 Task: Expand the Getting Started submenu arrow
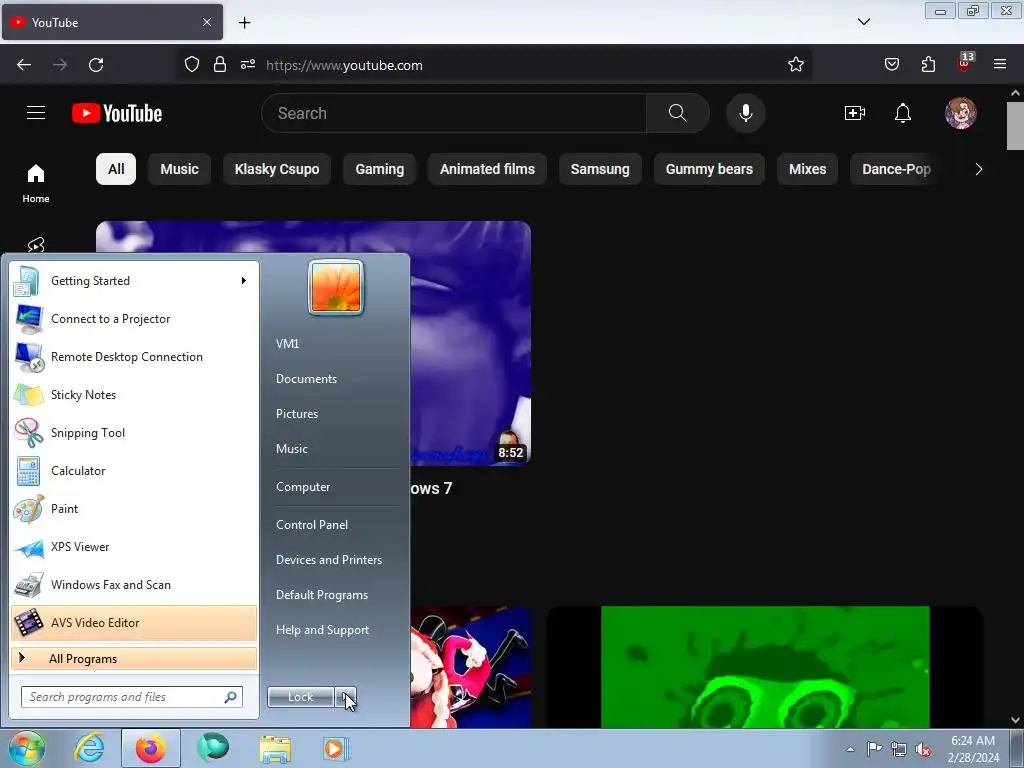pos(244,281)
